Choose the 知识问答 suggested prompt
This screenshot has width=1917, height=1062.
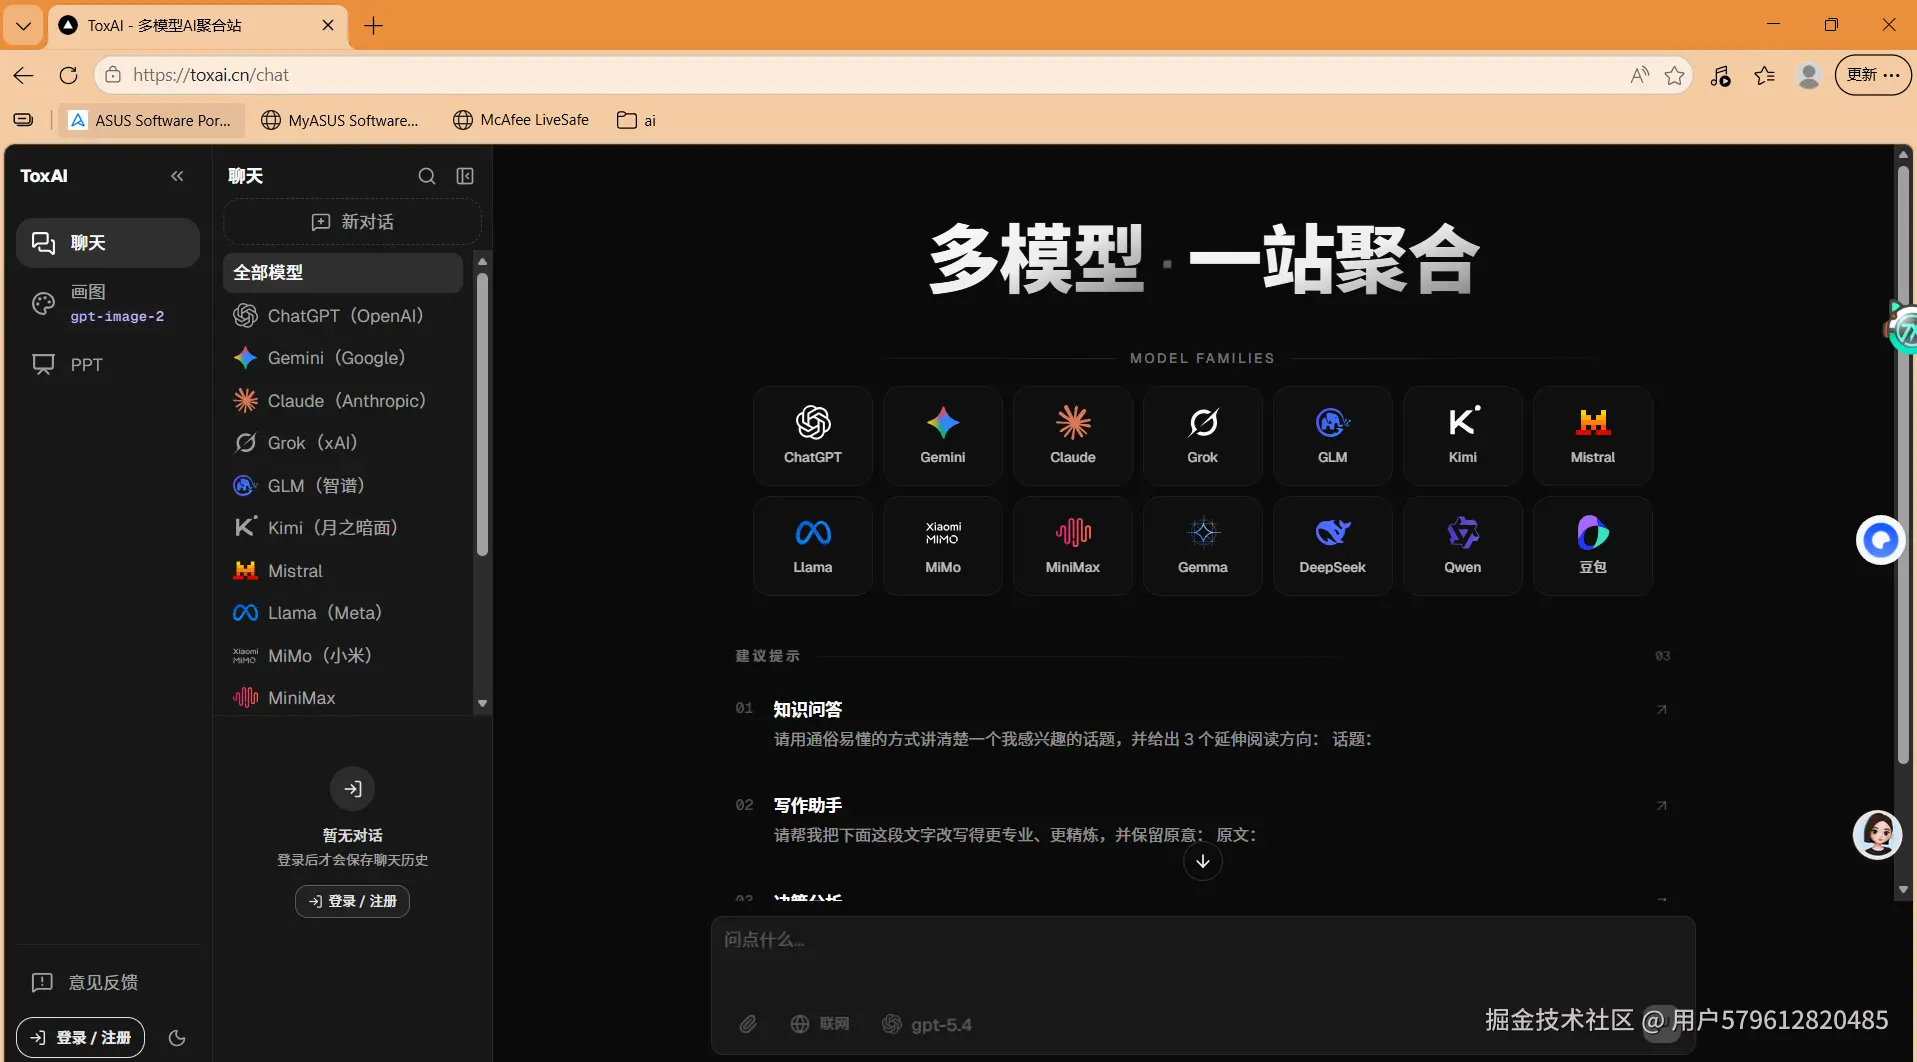(x=1202, y=724)
